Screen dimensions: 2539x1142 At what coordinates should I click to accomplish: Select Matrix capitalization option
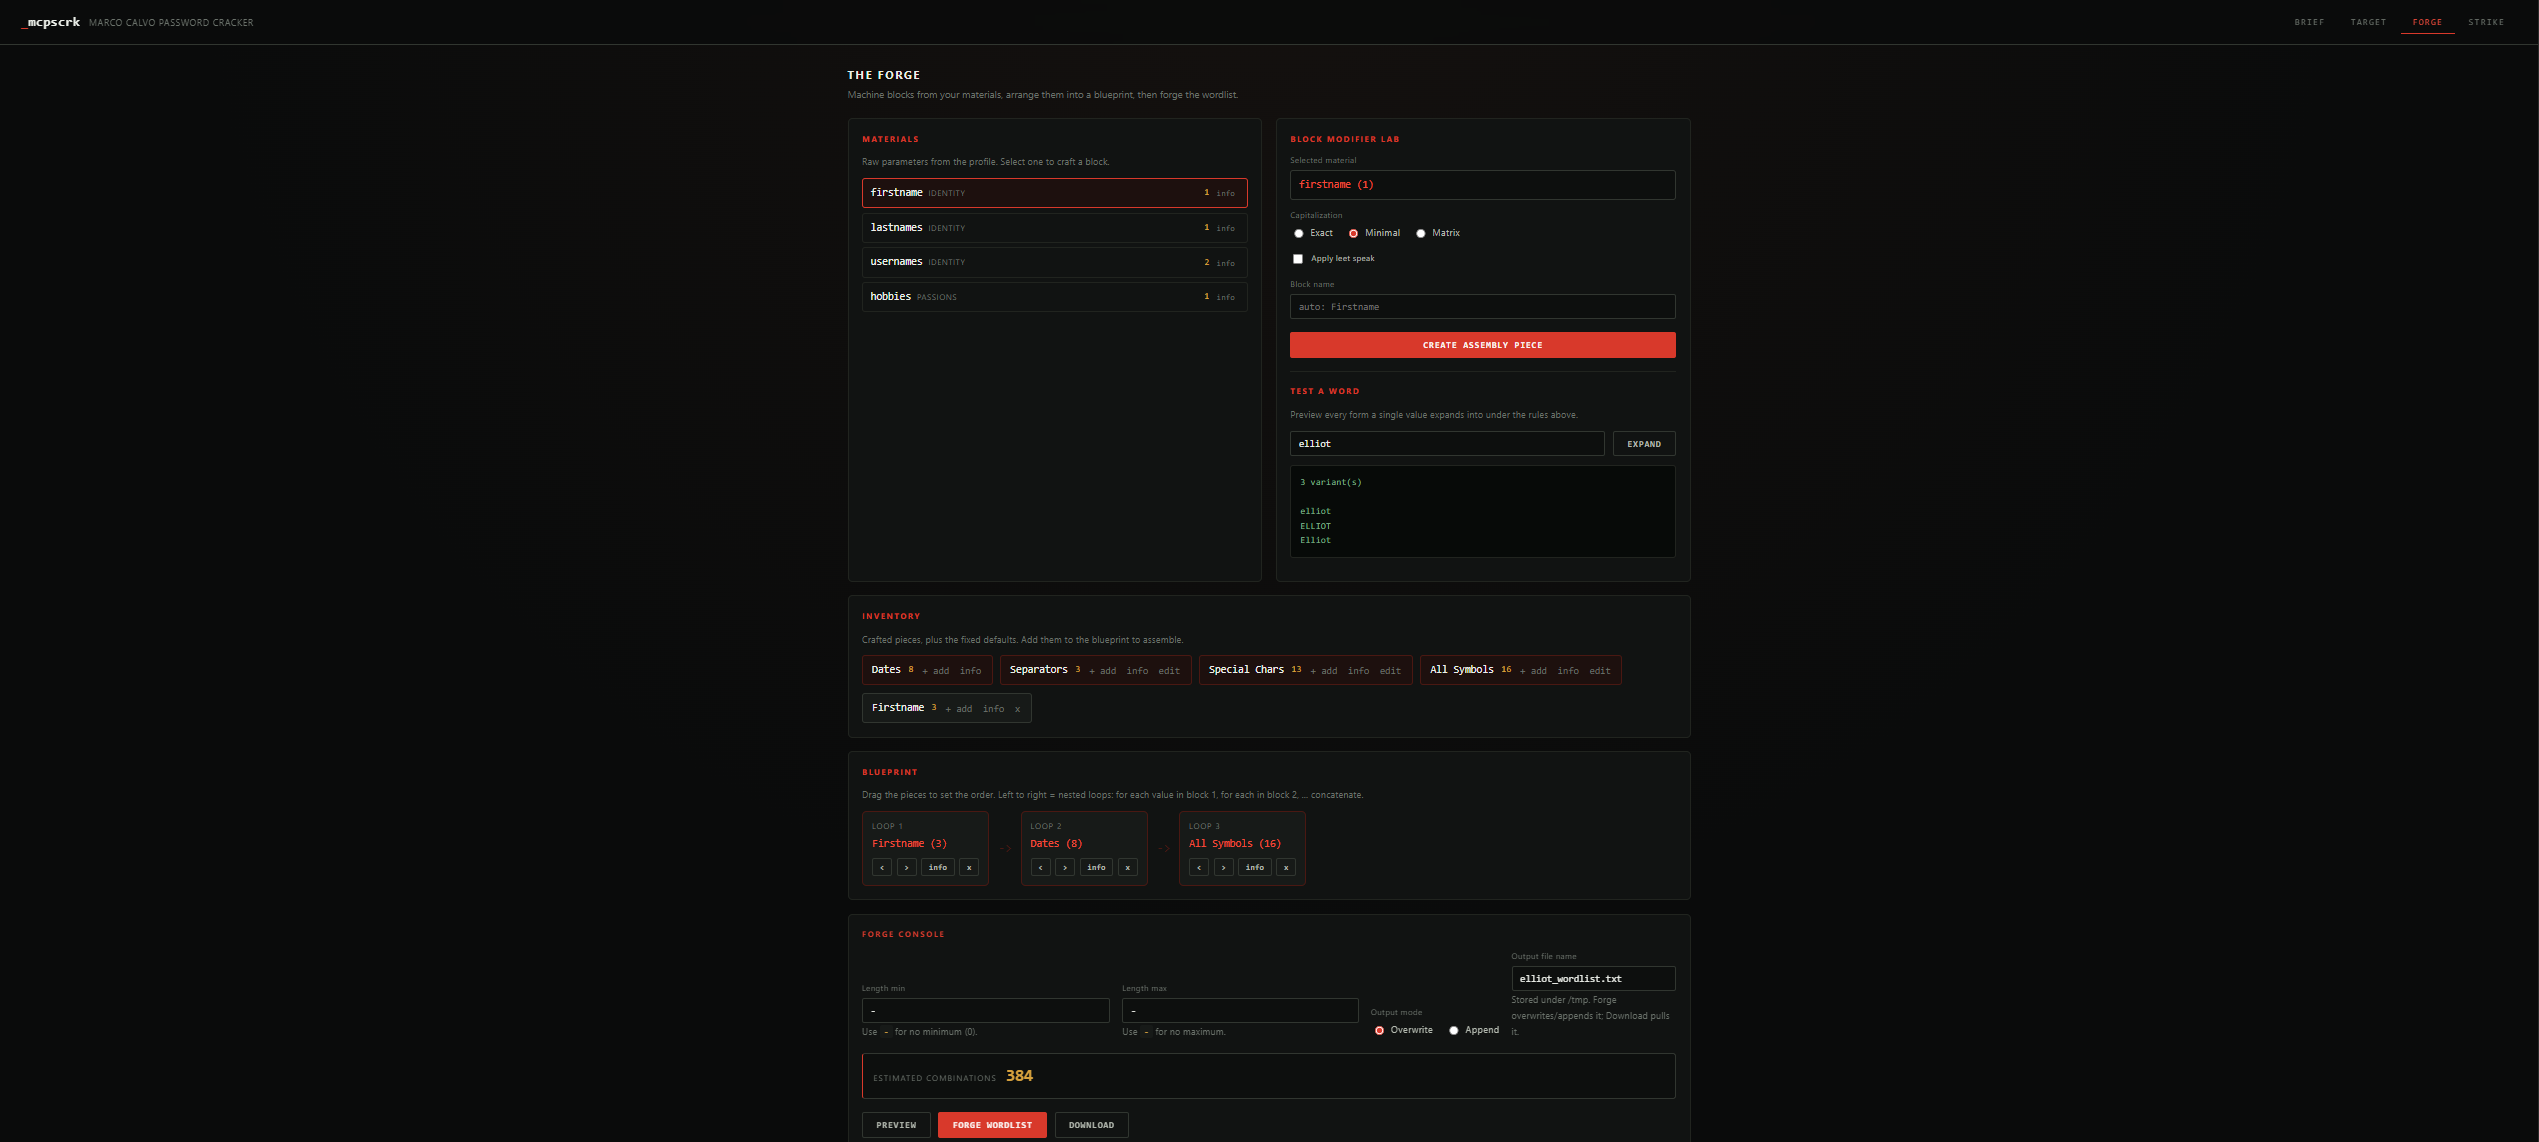pos(1421,233)
